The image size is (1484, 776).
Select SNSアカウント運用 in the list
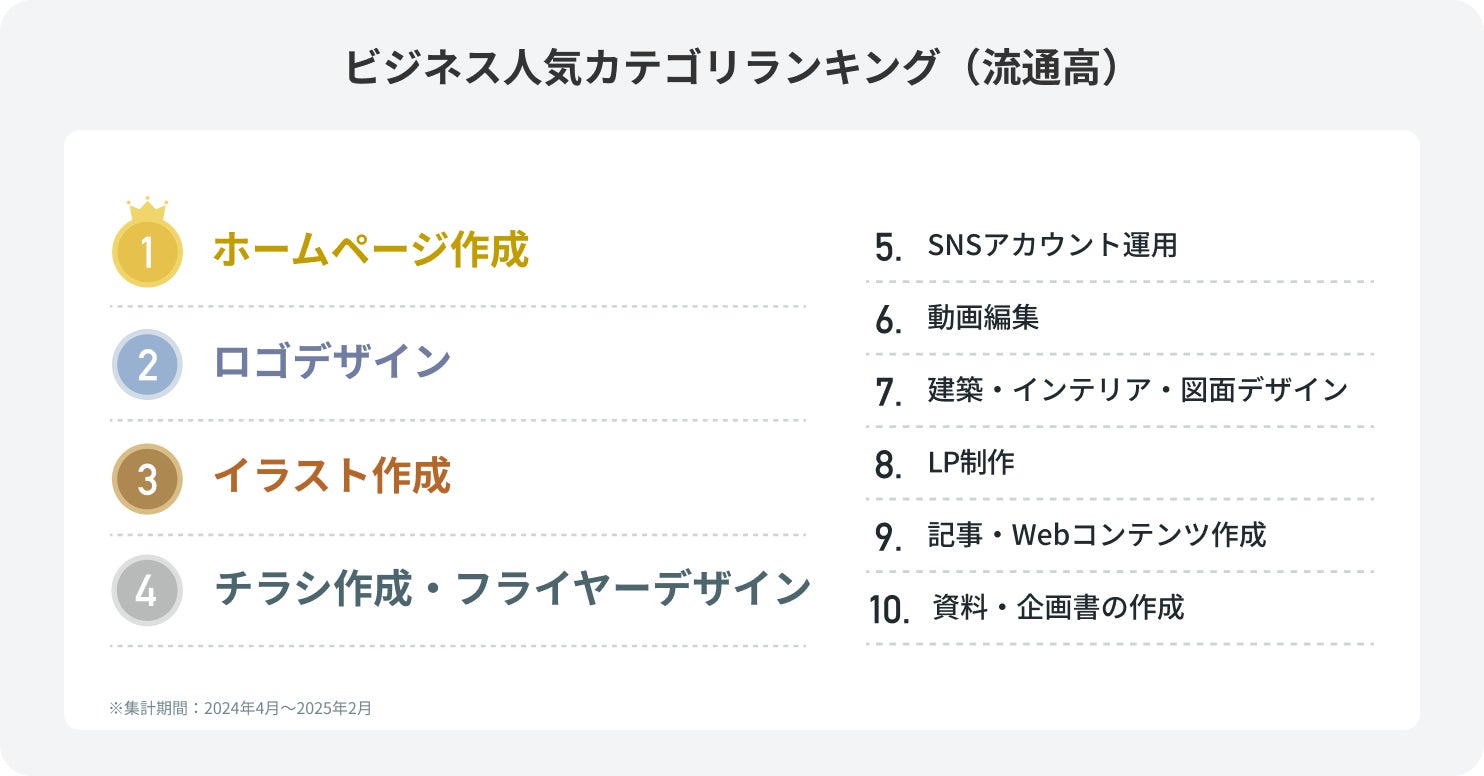(1052, 245)
